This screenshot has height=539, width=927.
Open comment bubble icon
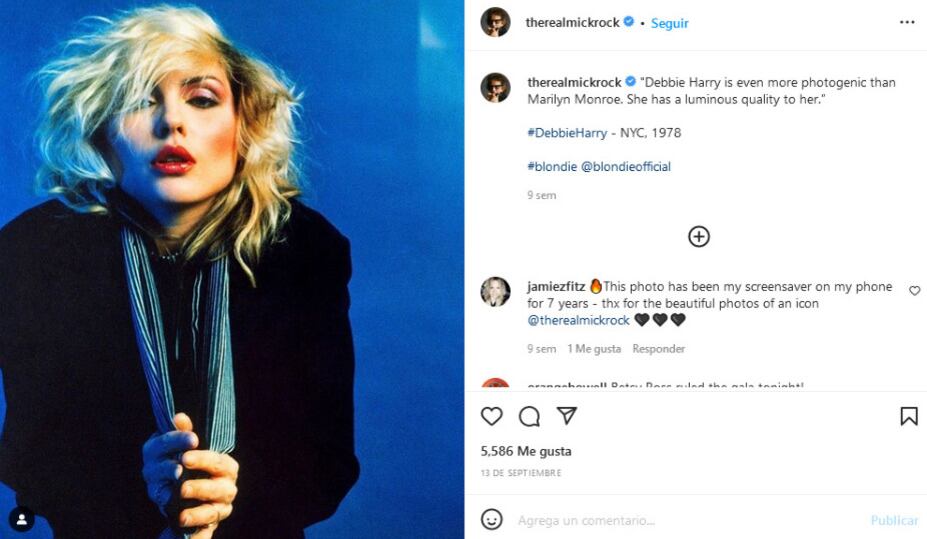click(x=530, y=416)
